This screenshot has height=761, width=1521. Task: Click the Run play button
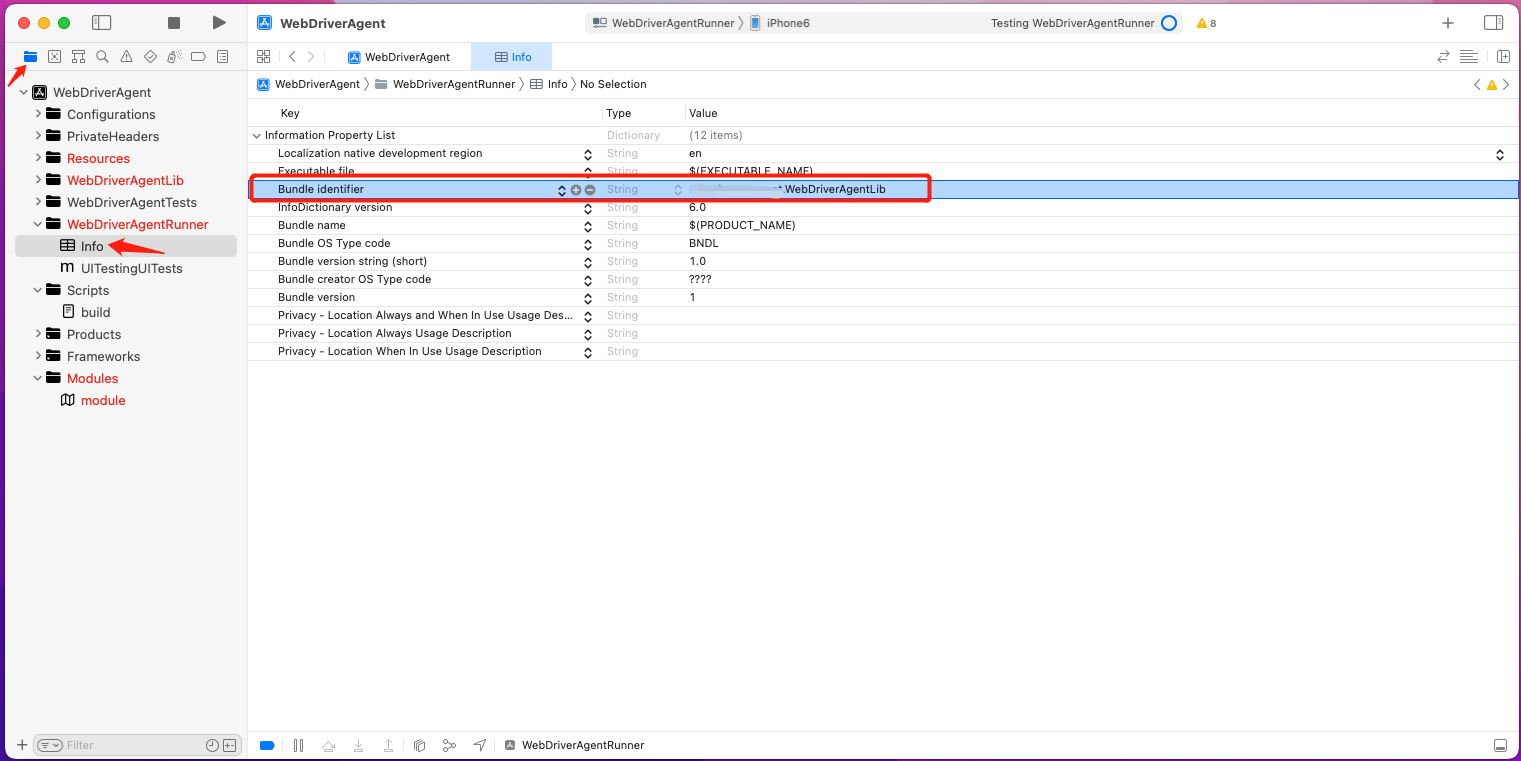tap(219, 23)
